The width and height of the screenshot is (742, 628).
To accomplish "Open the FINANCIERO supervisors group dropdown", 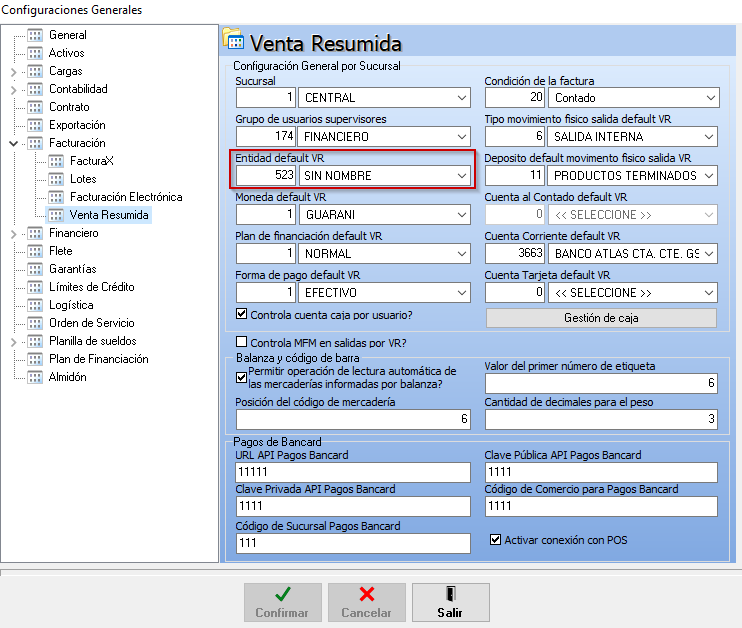I will [x=462, y=137].
